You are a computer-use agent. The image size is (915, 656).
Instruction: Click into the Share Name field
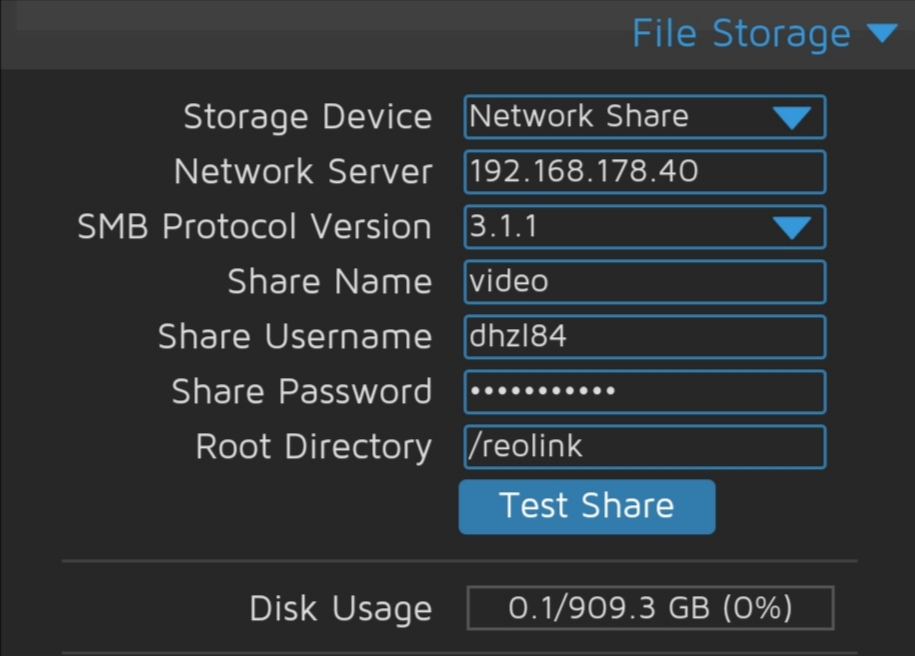coord(645,282)
